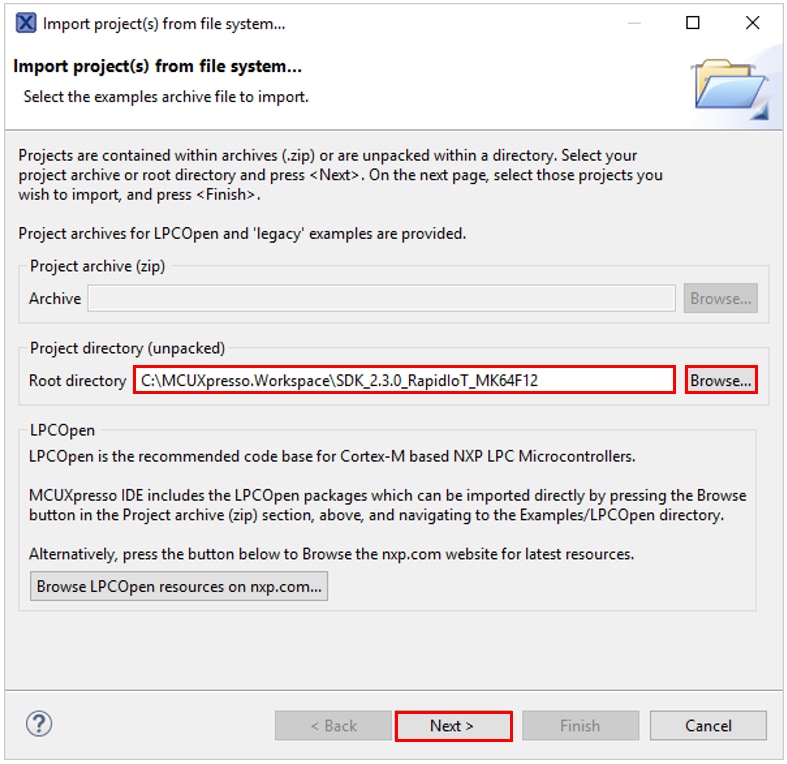
Task: Click the 'Root directory' label
Action: (x=78, y=380)
